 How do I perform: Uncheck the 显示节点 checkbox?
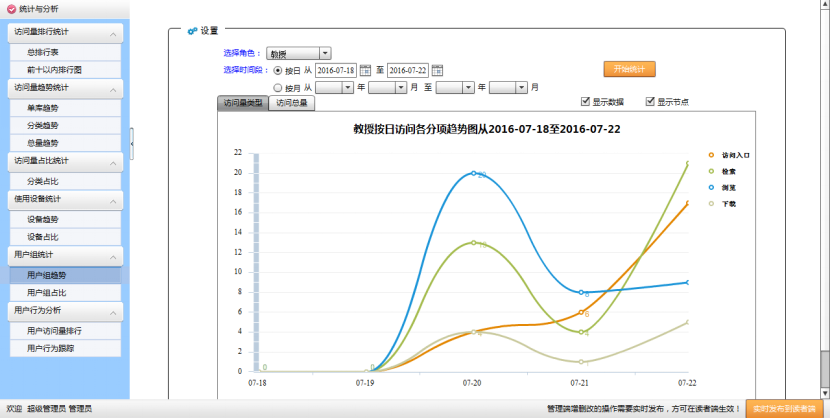click(x=650, y=101)
